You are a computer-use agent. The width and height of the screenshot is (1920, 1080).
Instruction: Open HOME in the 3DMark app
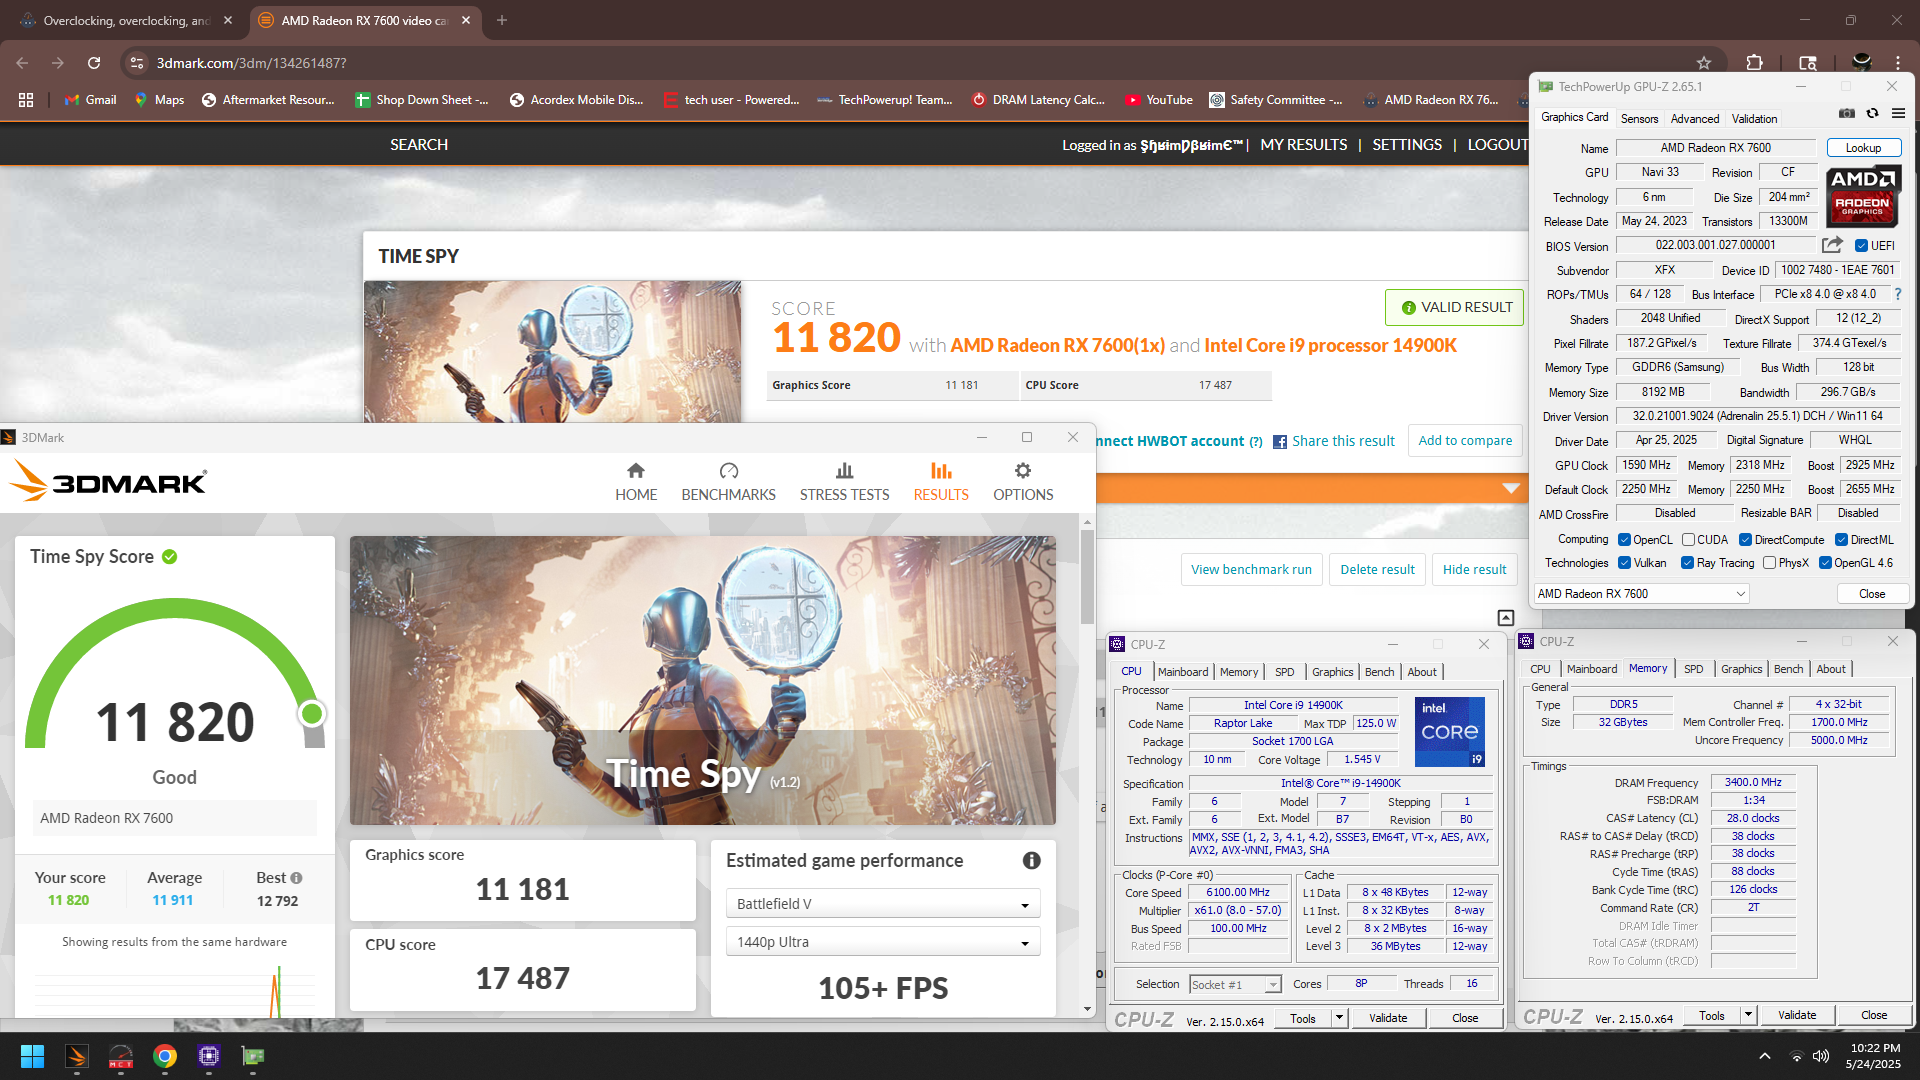pyautogui.click(x=636, y=482)
